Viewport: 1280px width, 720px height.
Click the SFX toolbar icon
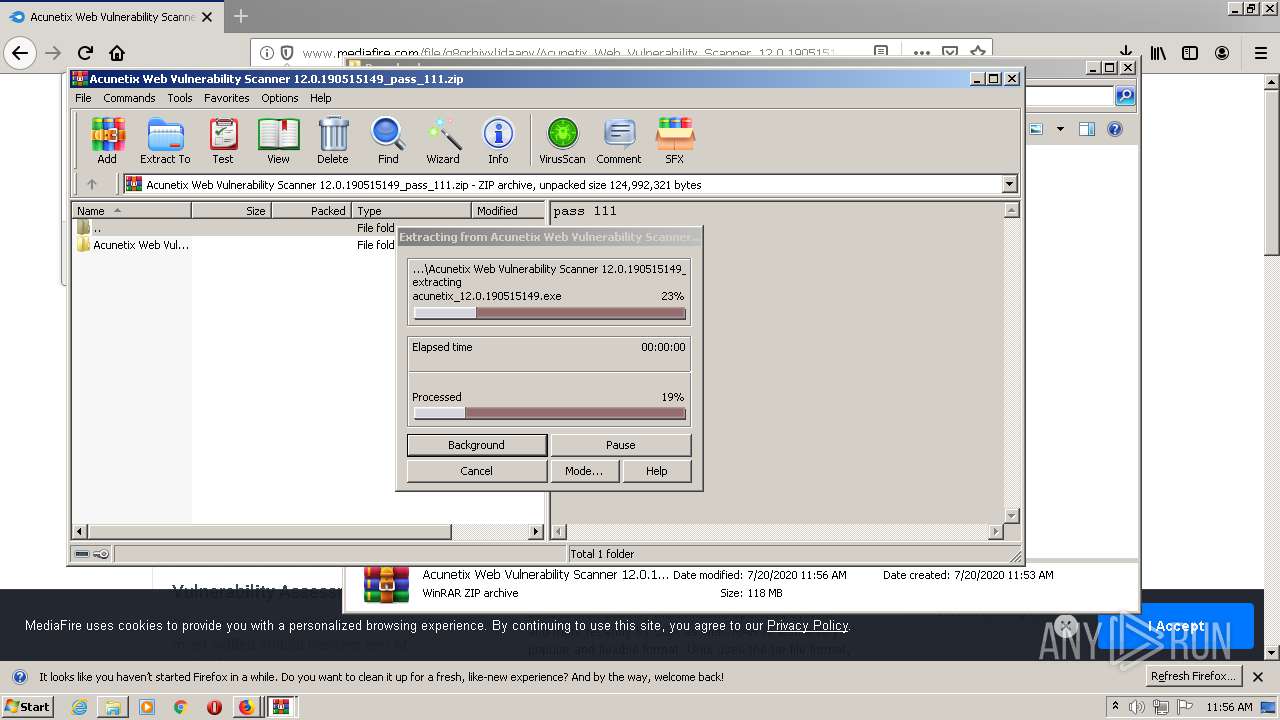[x=675, y=140]
